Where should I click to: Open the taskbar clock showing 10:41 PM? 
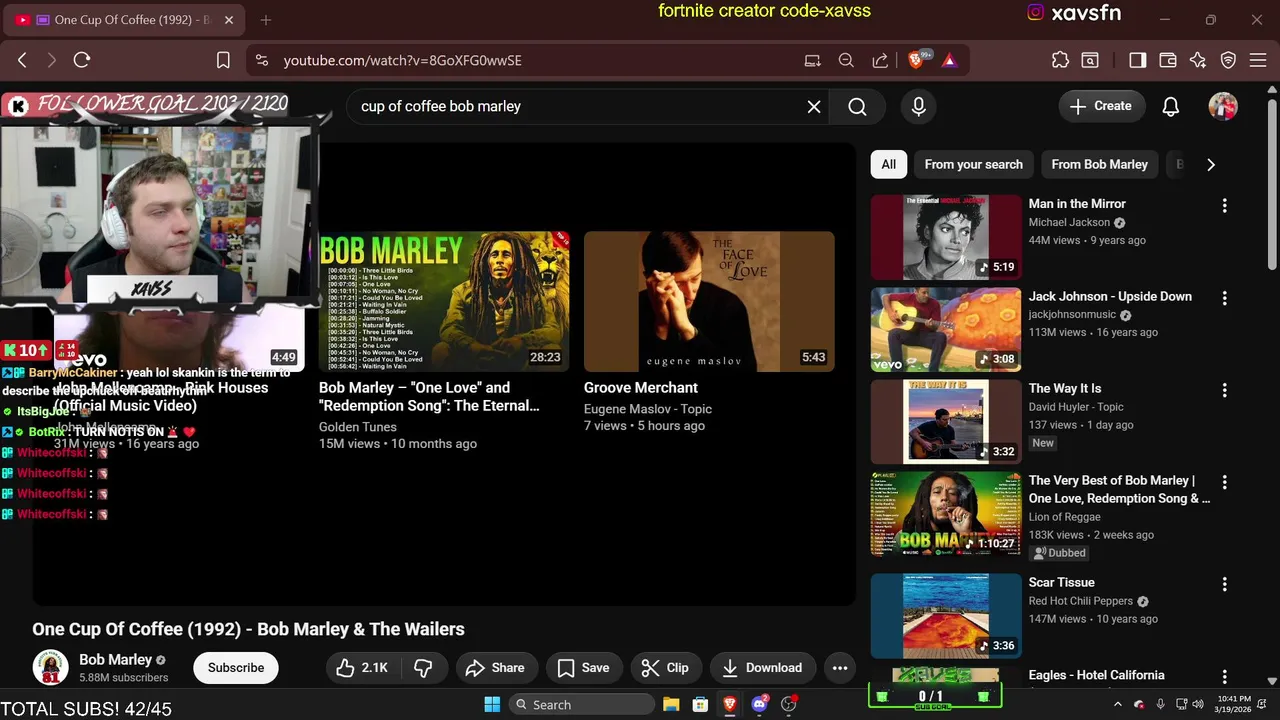(x=1235, y=704)
